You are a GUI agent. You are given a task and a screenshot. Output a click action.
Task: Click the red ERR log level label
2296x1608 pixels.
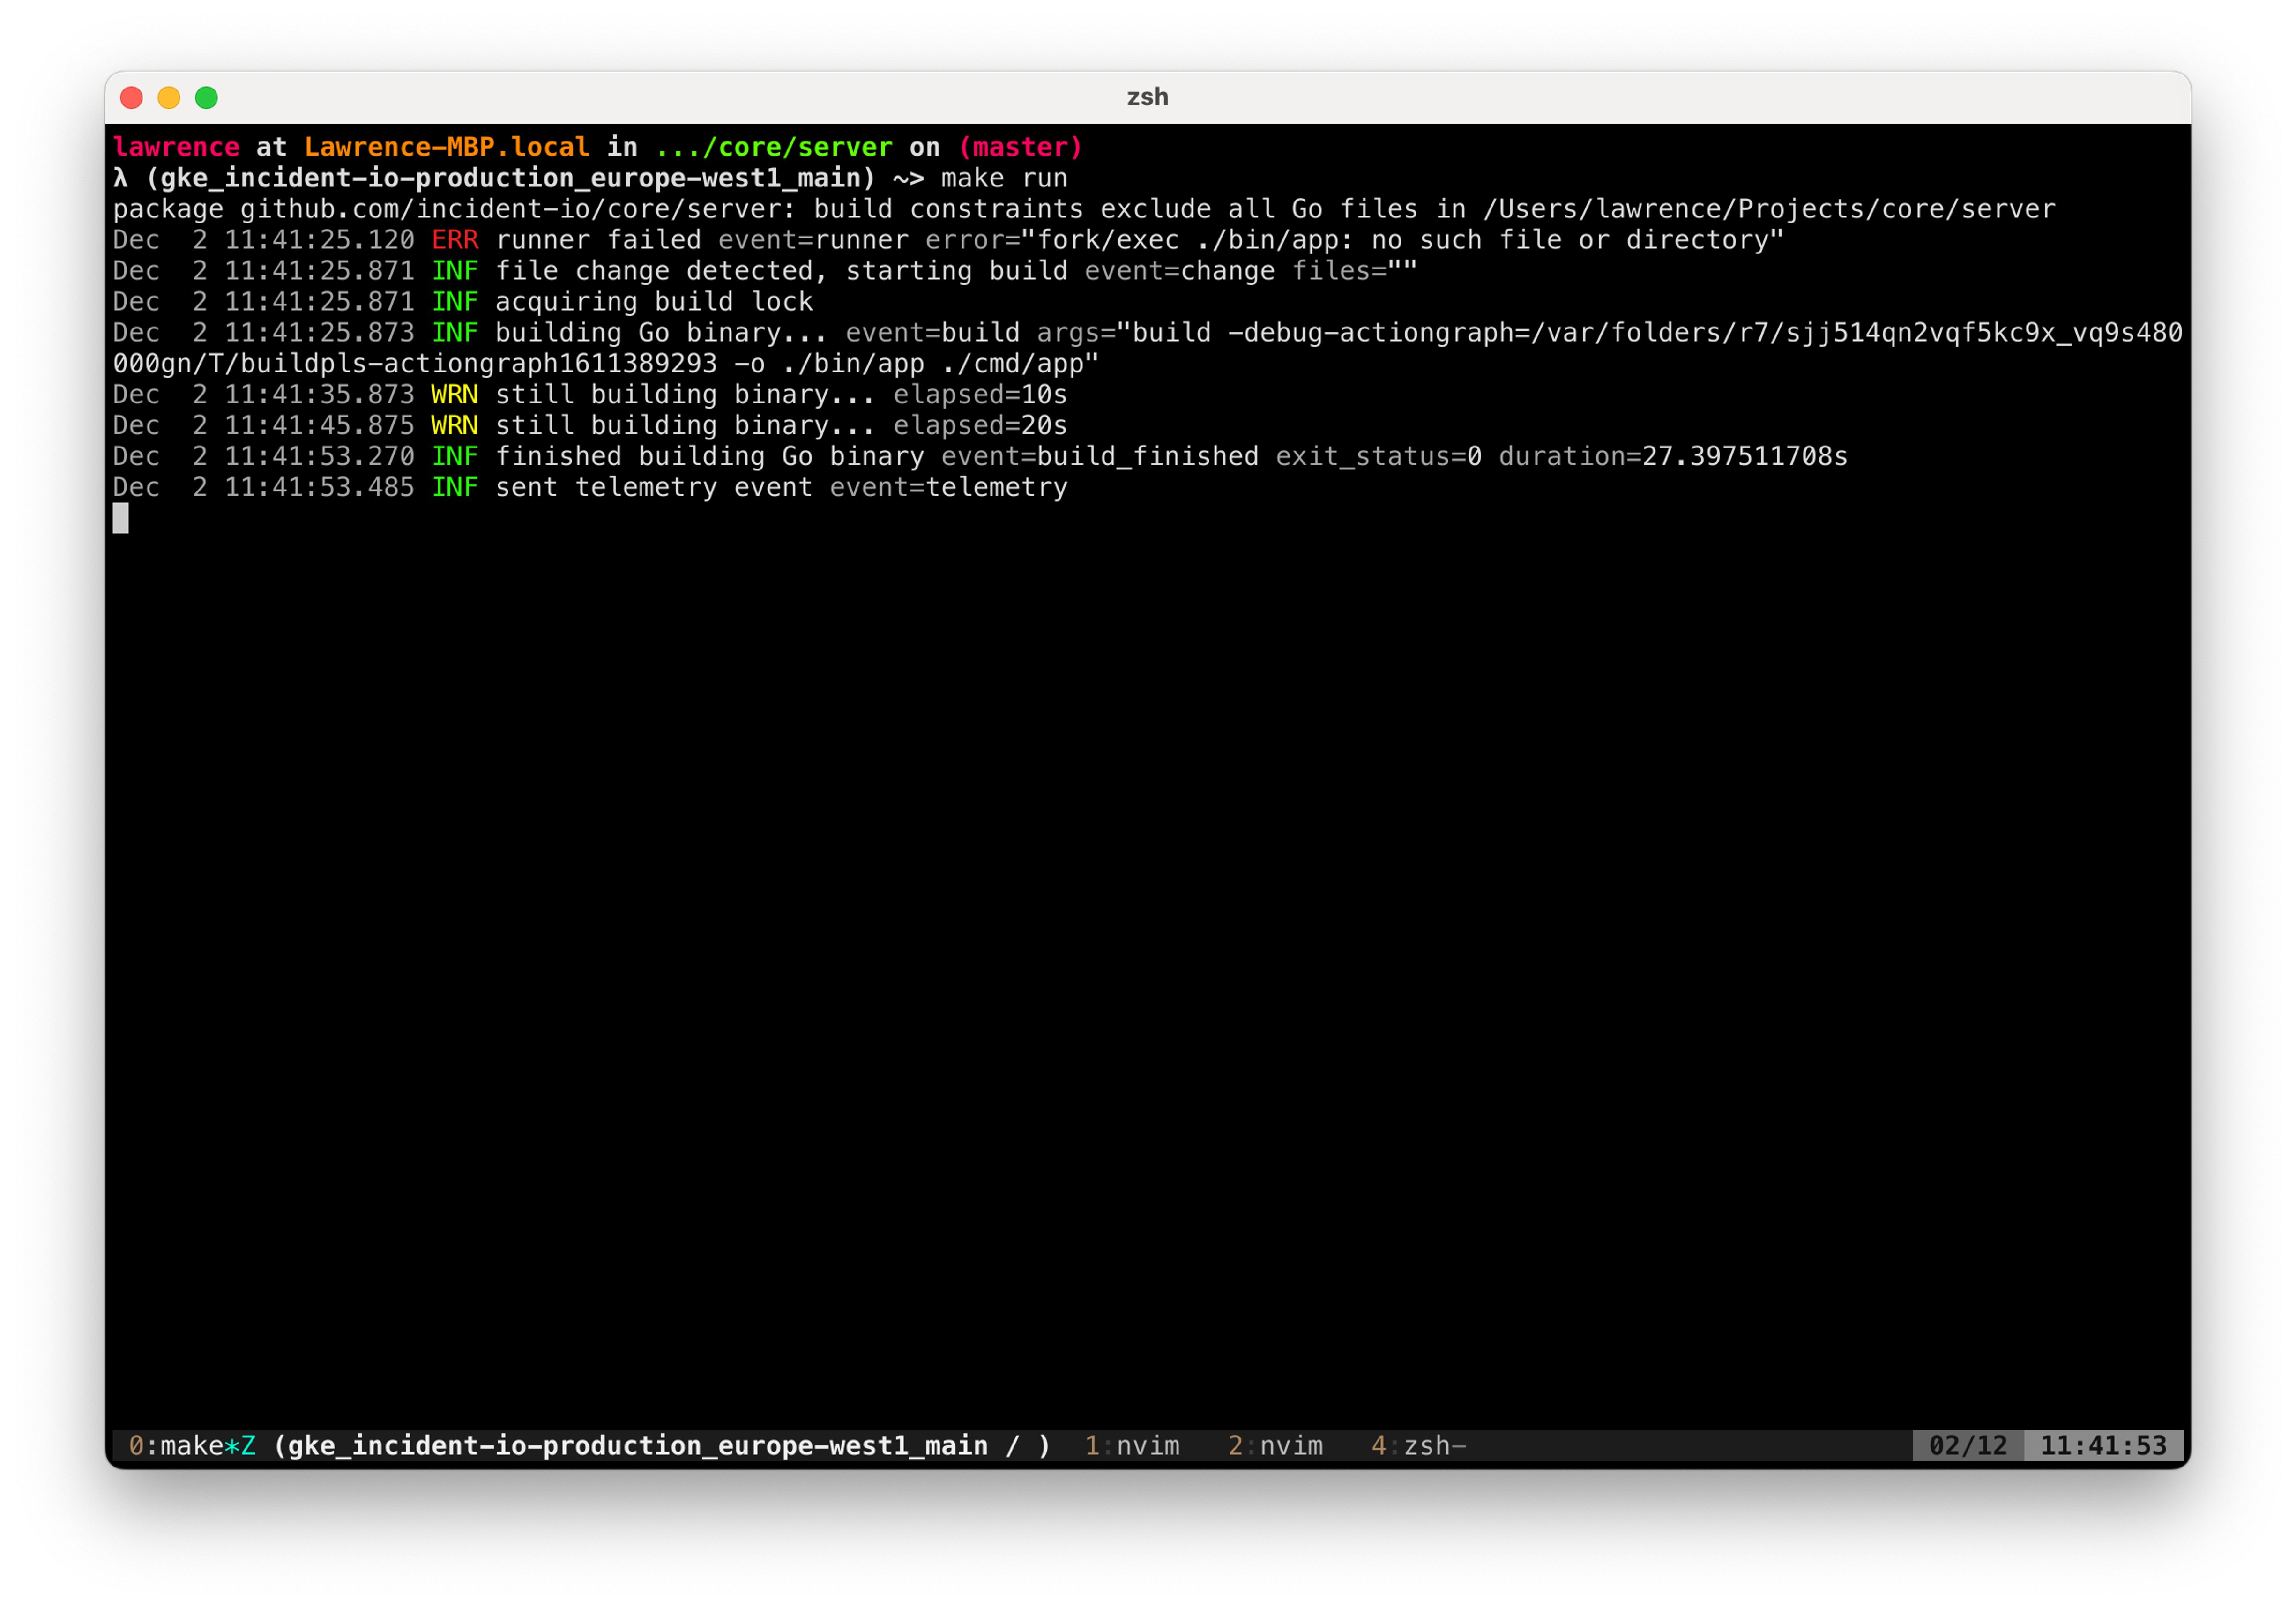click(x=455, y=240)
